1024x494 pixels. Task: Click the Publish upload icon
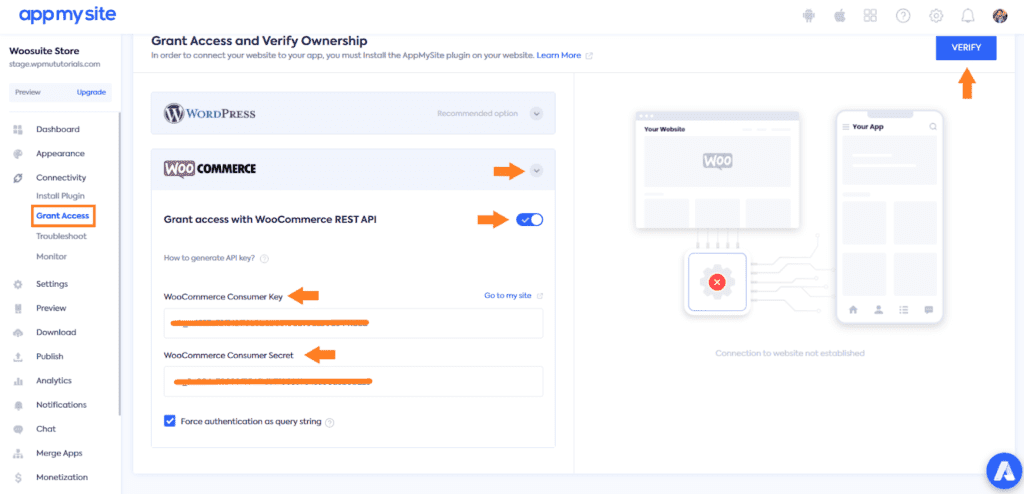pyautogui.click(x=18, y=357)
